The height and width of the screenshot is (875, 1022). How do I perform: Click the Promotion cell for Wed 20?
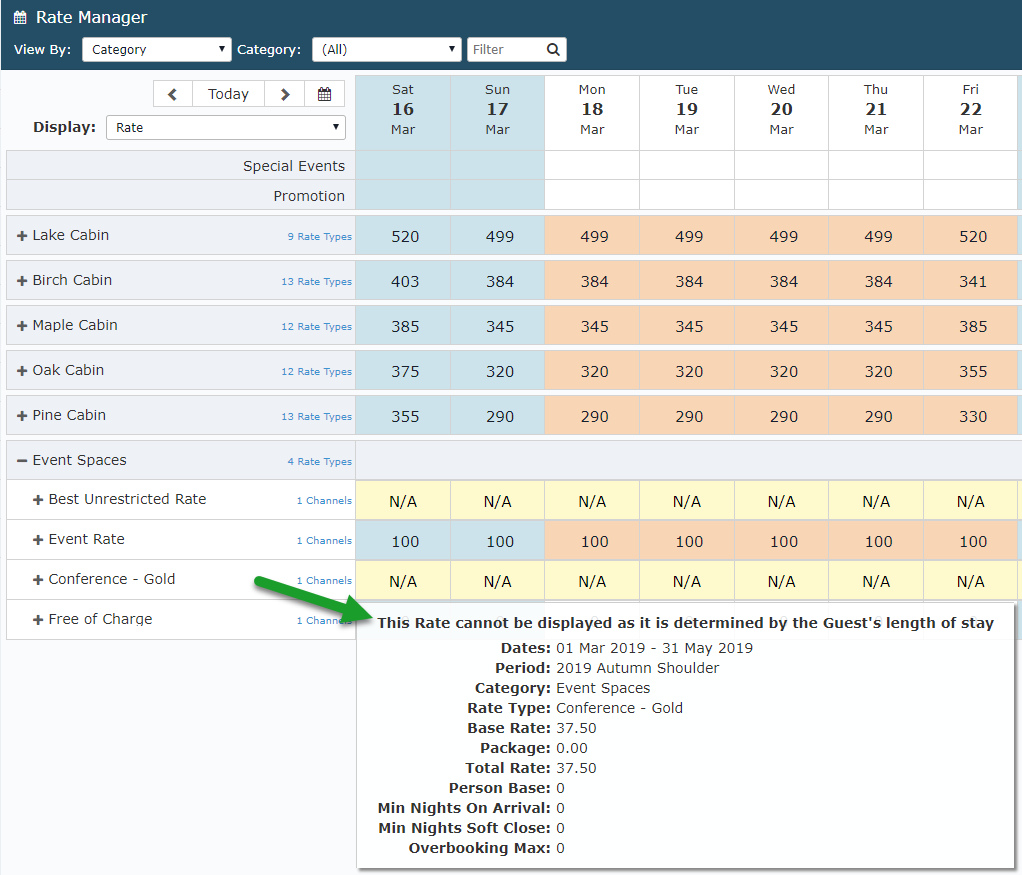click(781, 195)
